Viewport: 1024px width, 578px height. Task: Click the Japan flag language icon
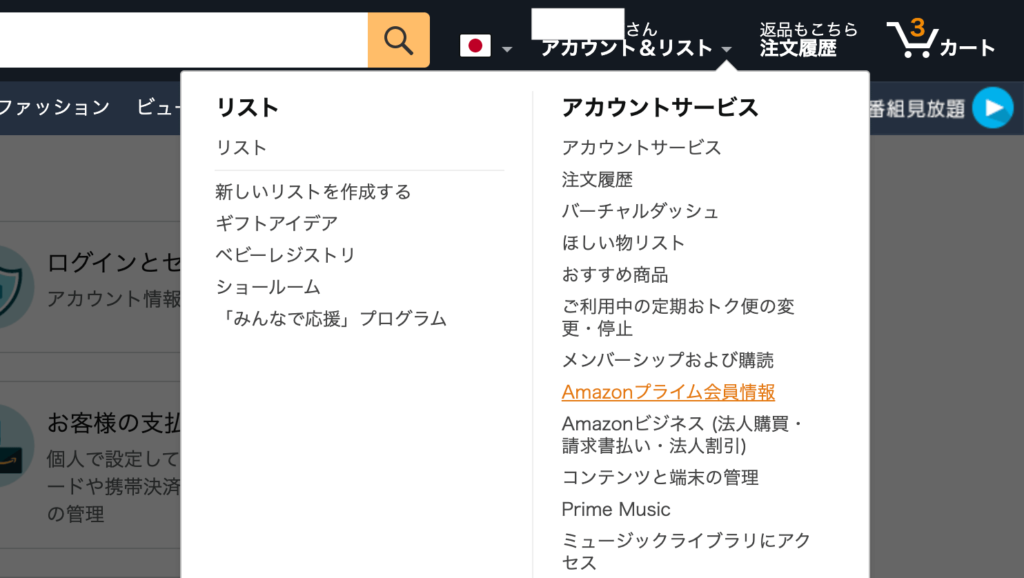(475, 46)
